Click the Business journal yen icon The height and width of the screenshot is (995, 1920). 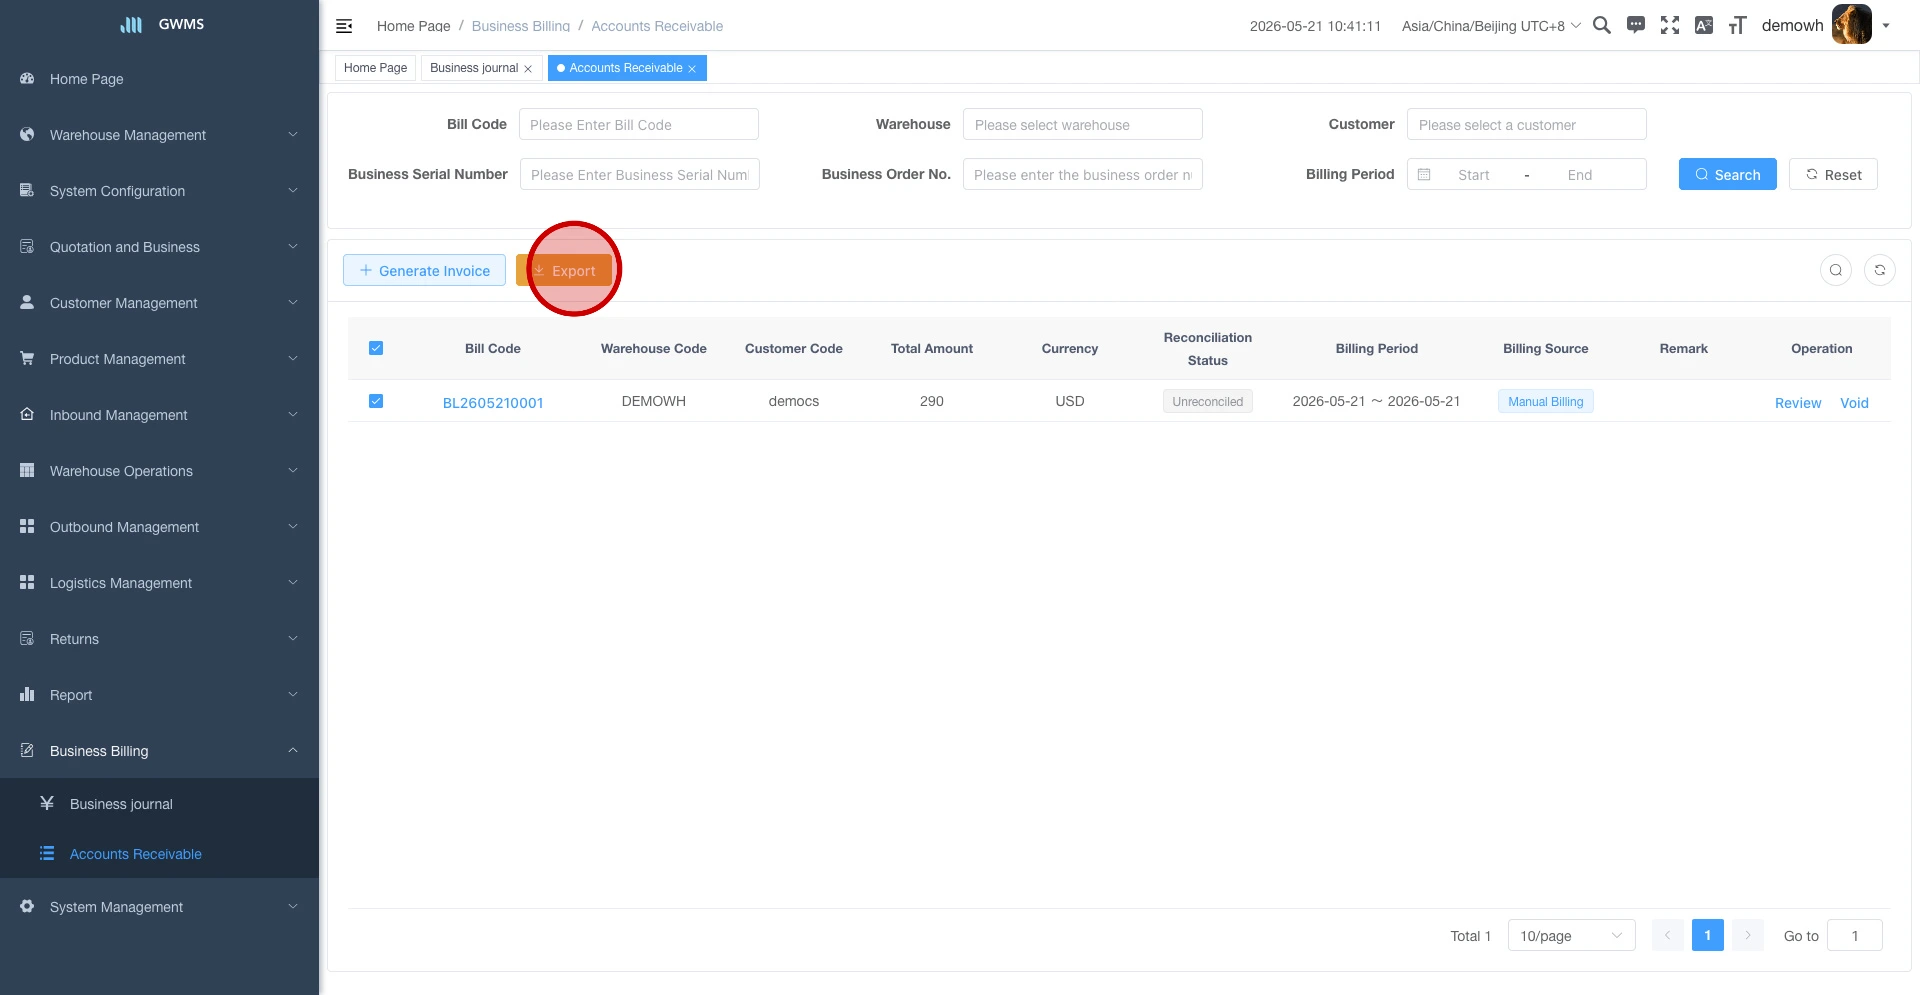[47, 803]
